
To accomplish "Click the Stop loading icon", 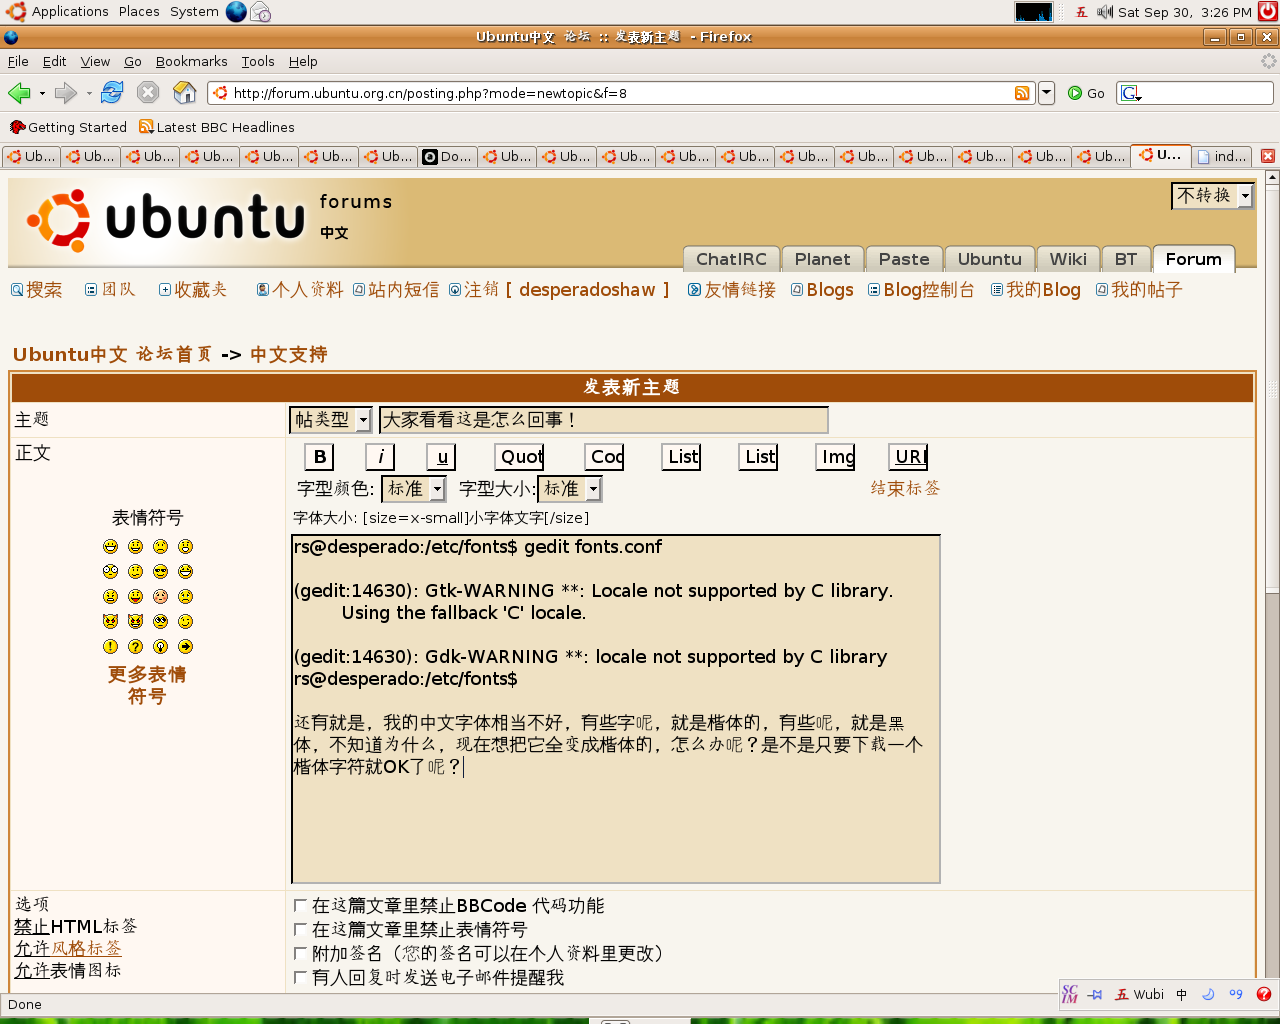I will point(148,92).
